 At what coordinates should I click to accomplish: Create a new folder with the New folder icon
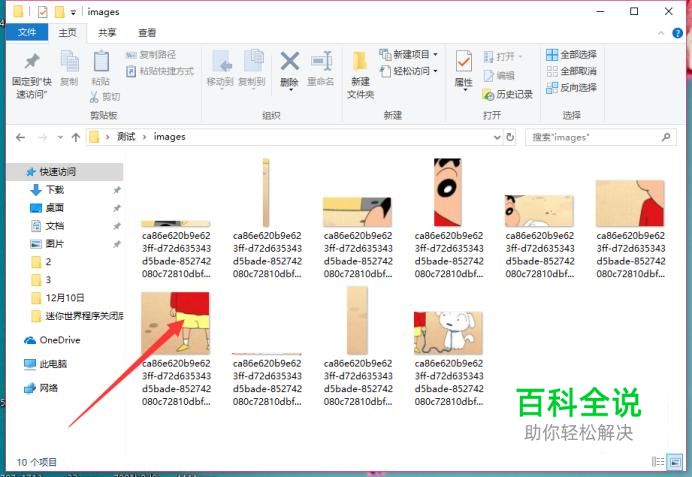[360, 62]
